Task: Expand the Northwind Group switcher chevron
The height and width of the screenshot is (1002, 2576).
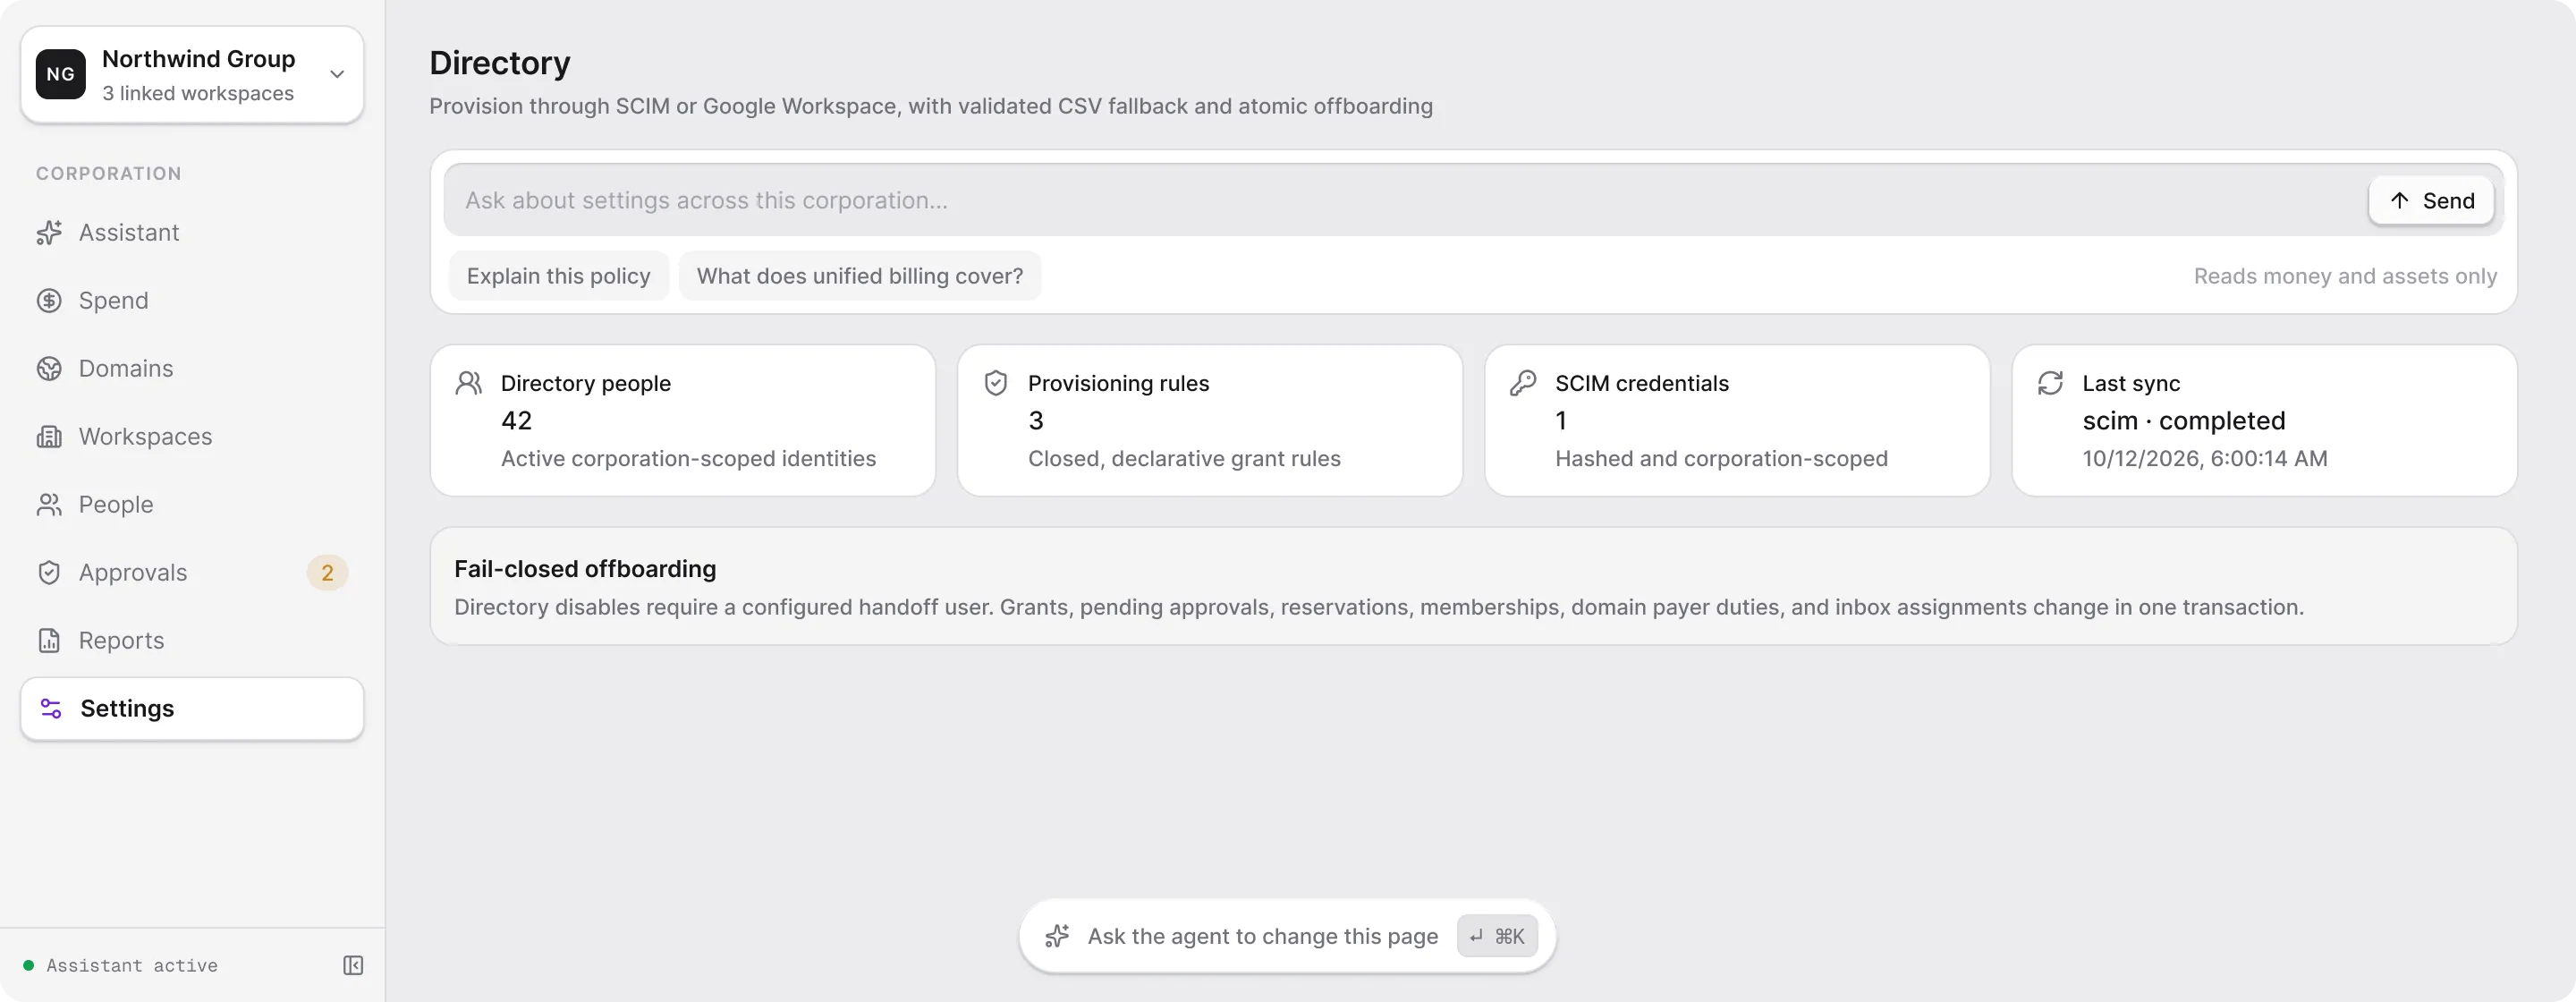Action: click(337, 75)
